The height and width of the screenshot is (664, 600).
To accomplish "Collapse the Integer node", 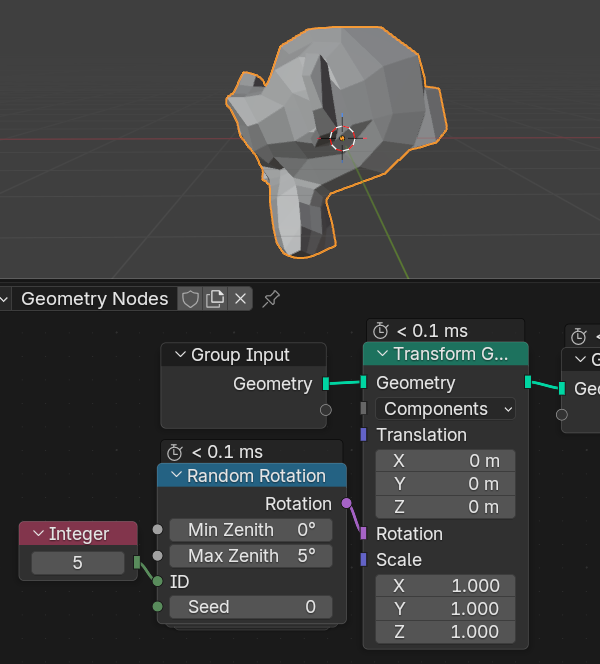I will point(38,534).
